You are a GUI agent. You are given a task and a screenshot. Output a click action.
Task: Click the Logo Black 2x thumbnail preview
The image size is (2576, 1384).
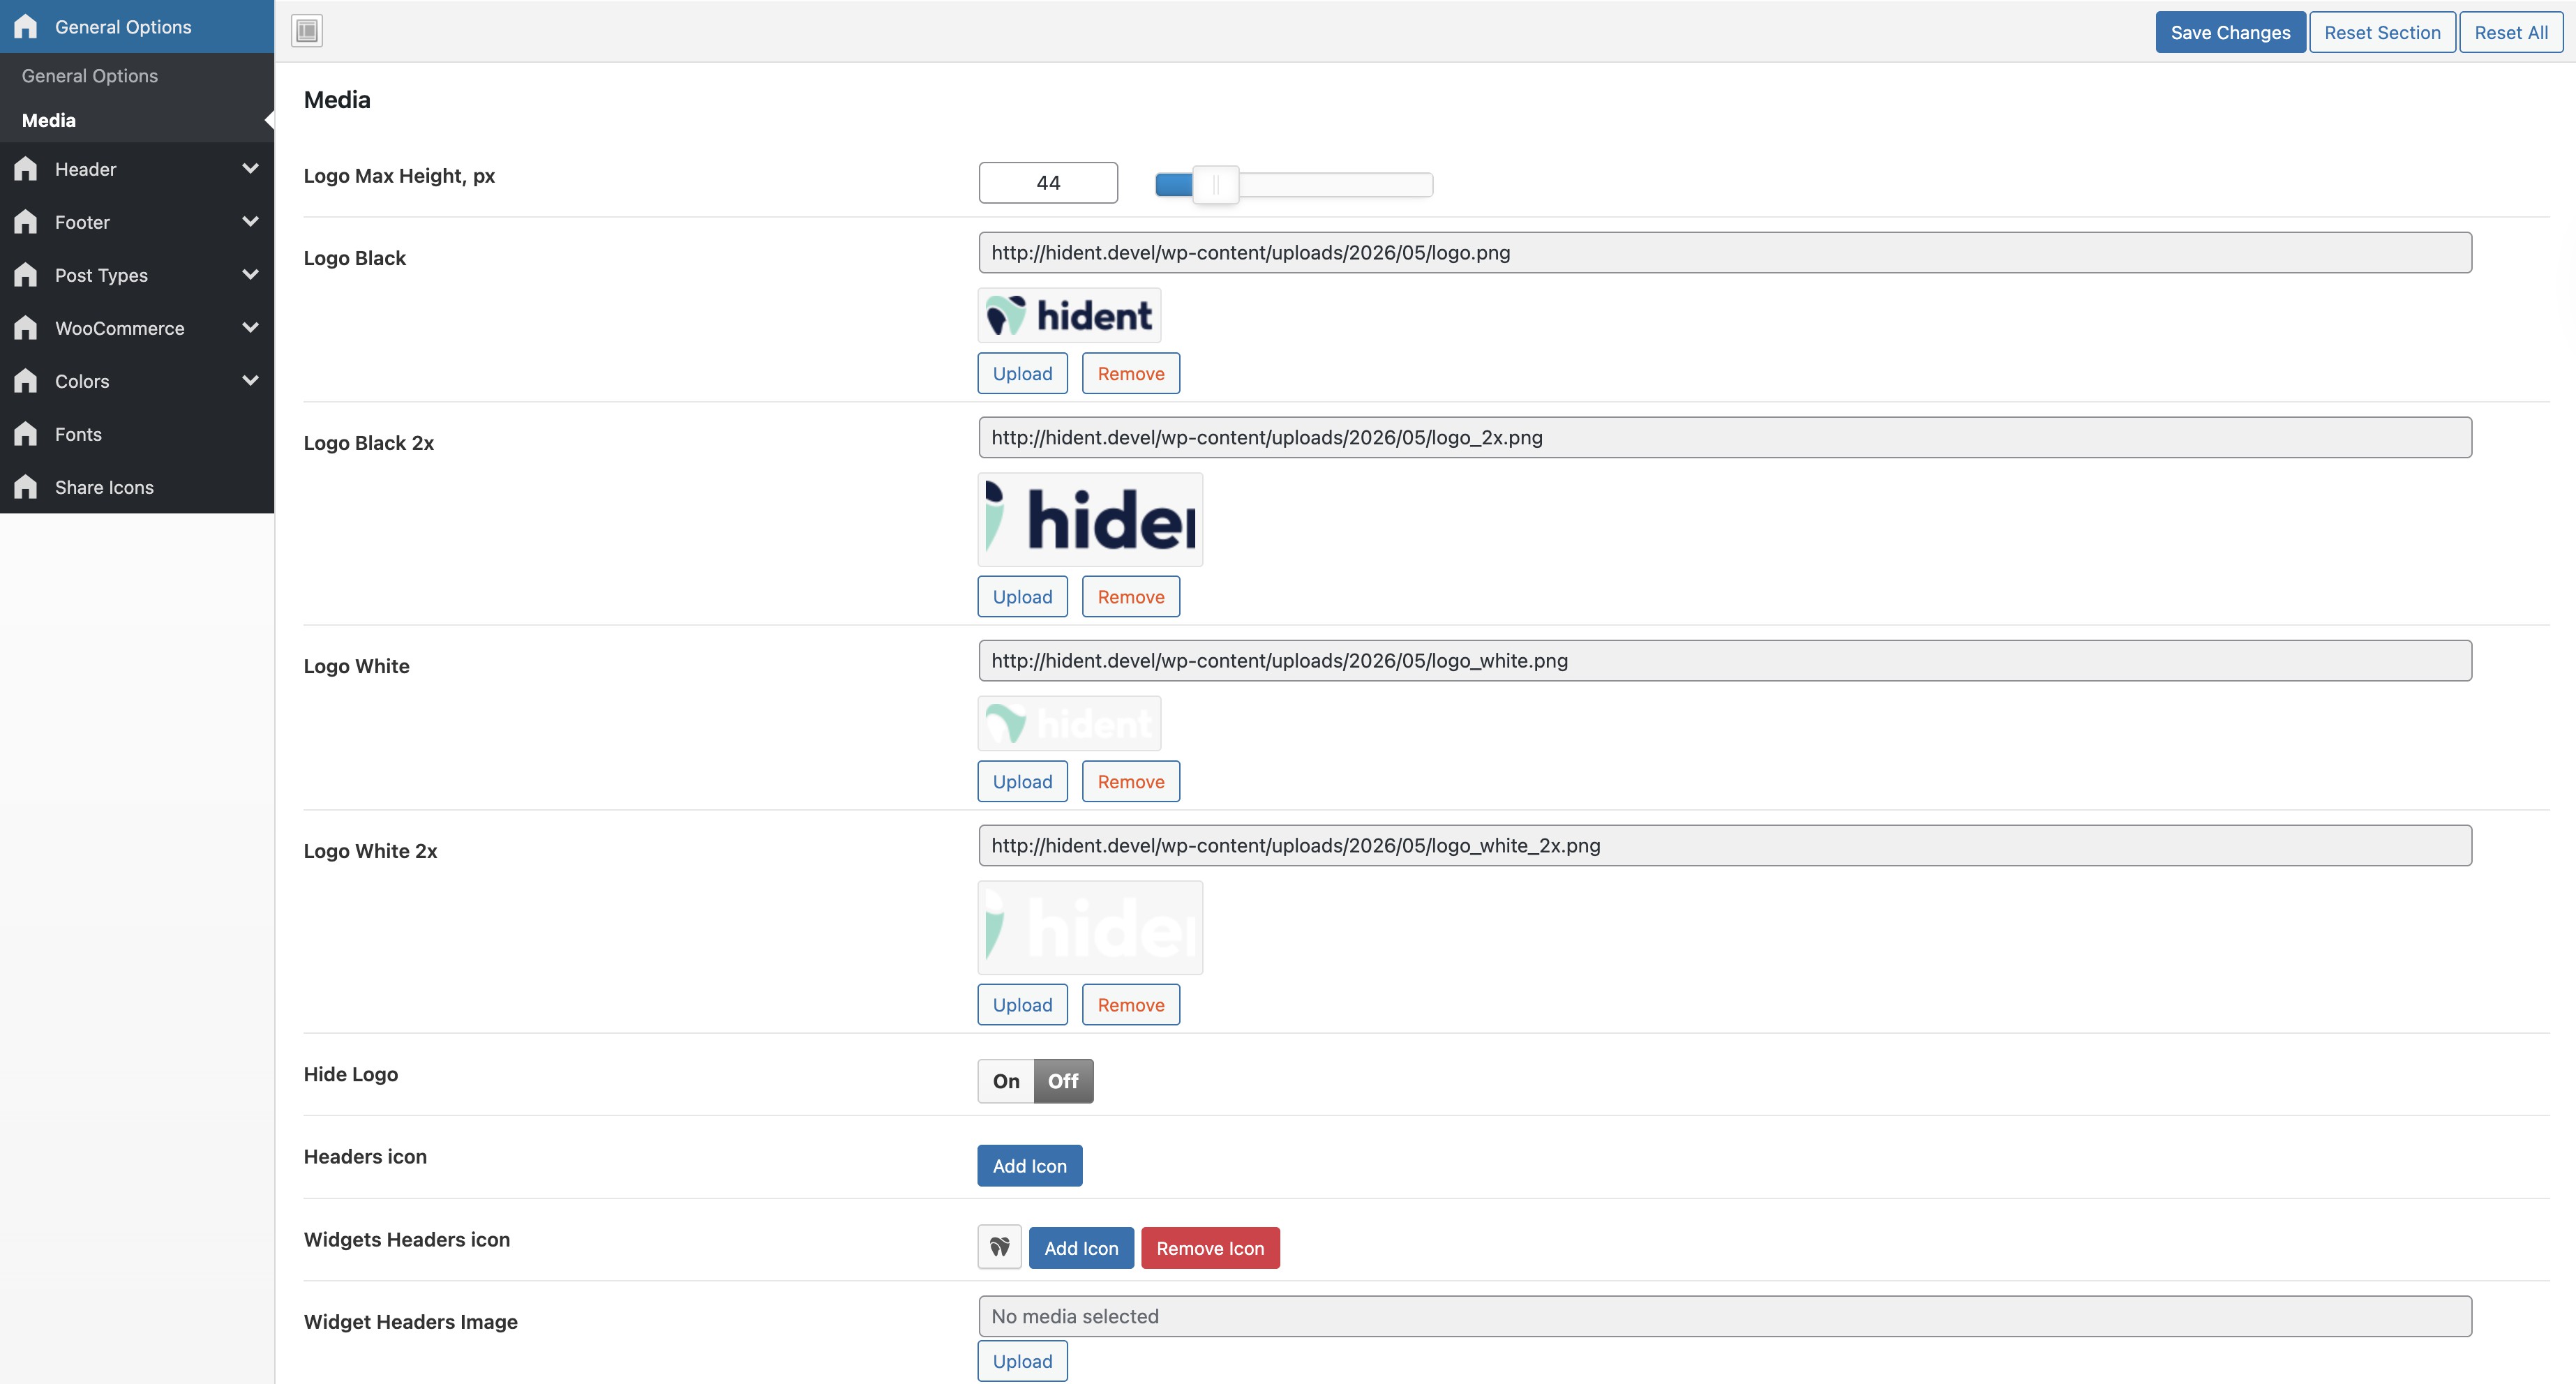[1090, 520]
